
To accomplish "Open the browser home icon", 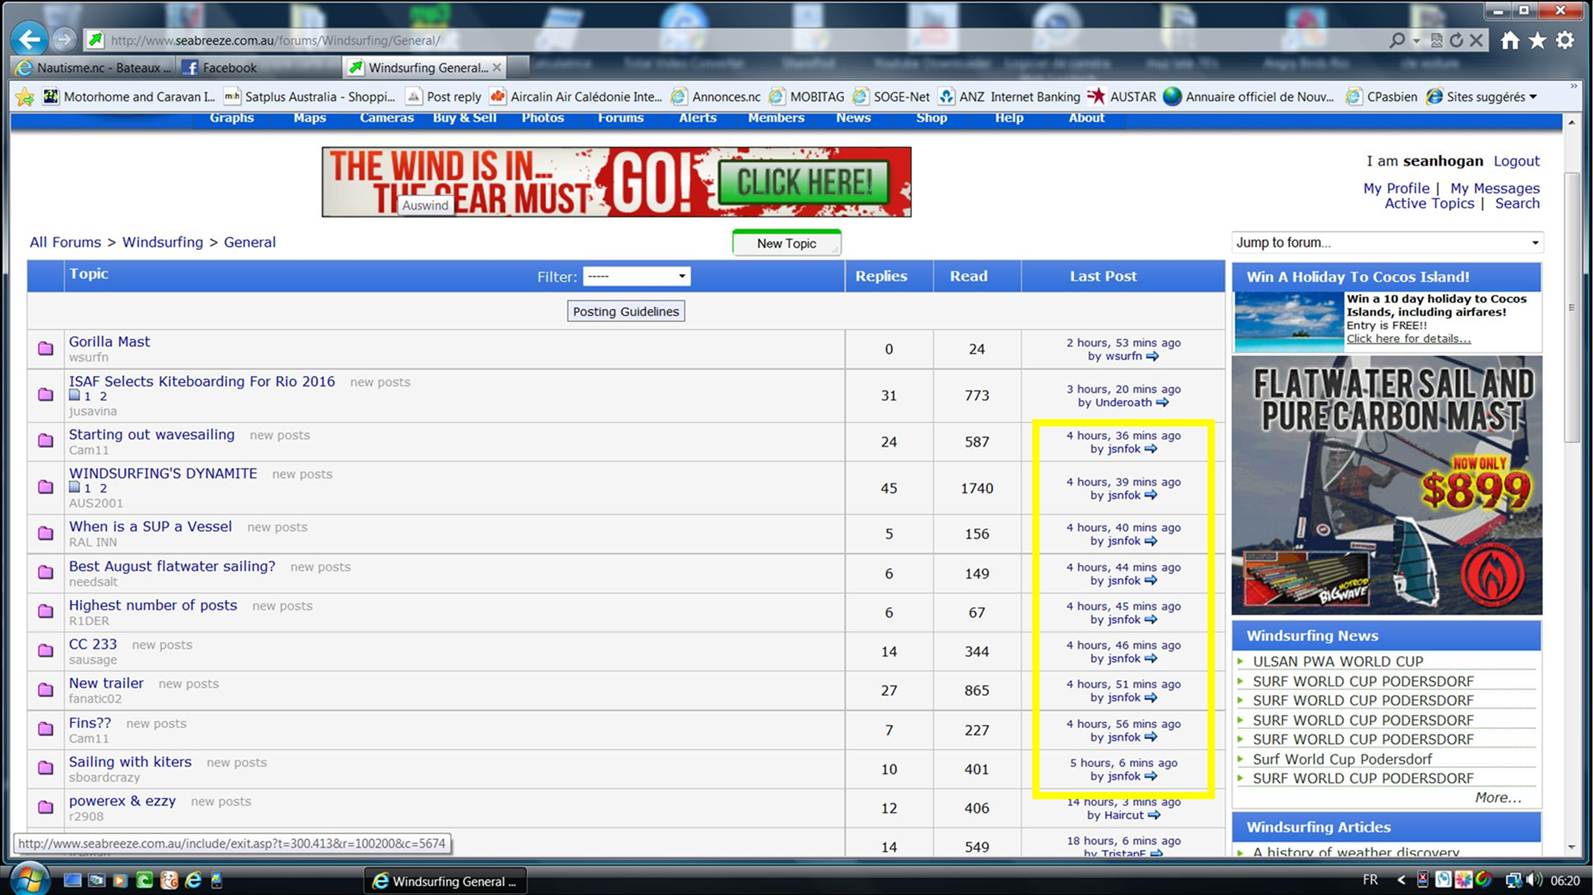I will tap(1510, 40).
